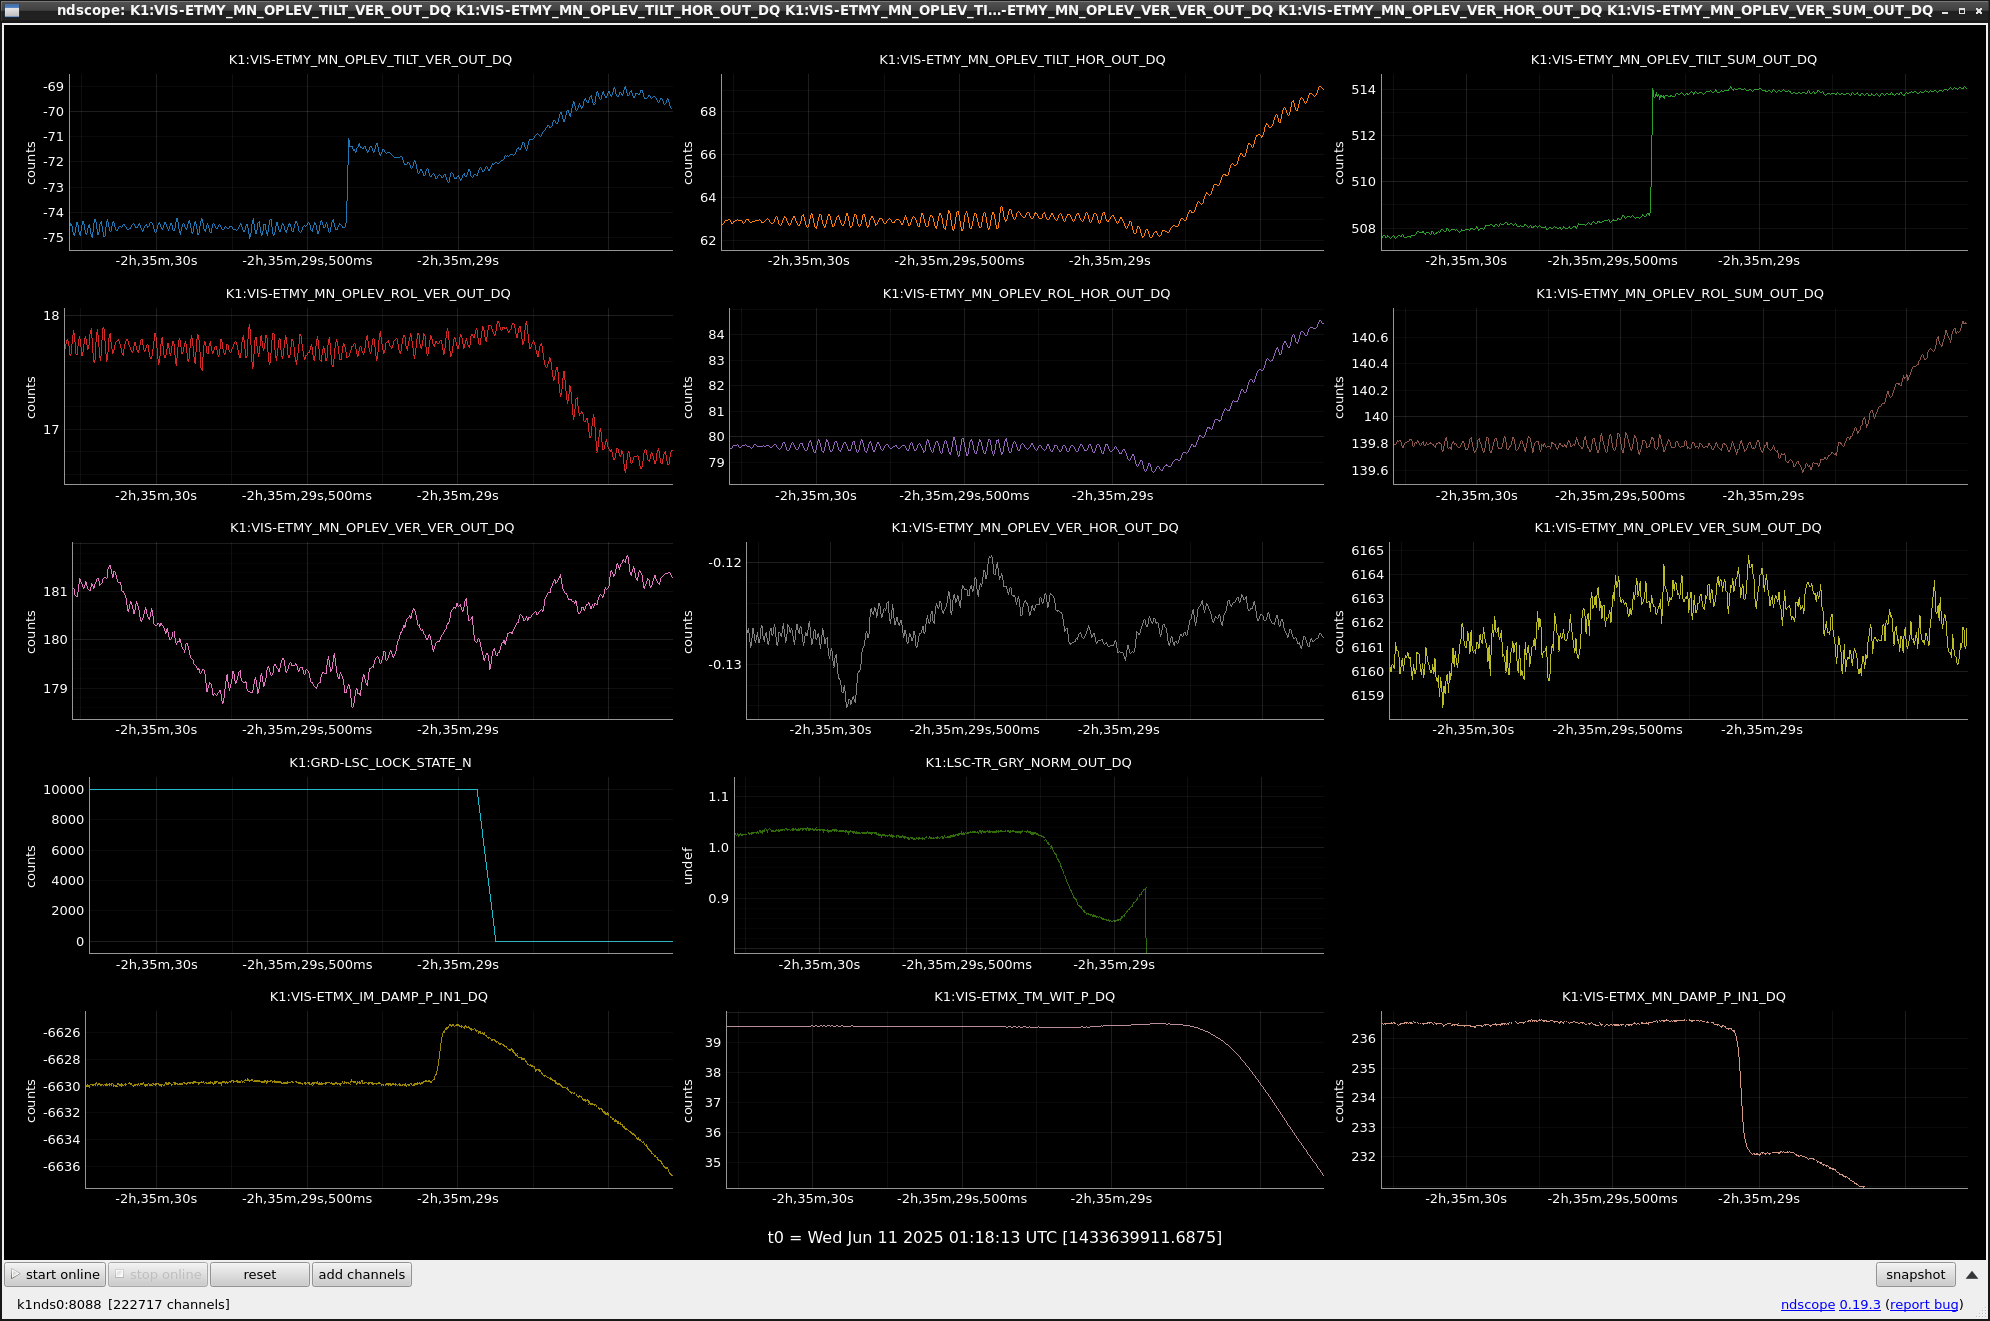Select the ROL_SUM_OUT_DQ plot title
Screen dimensions: 1990x1321
point(1680,293)
